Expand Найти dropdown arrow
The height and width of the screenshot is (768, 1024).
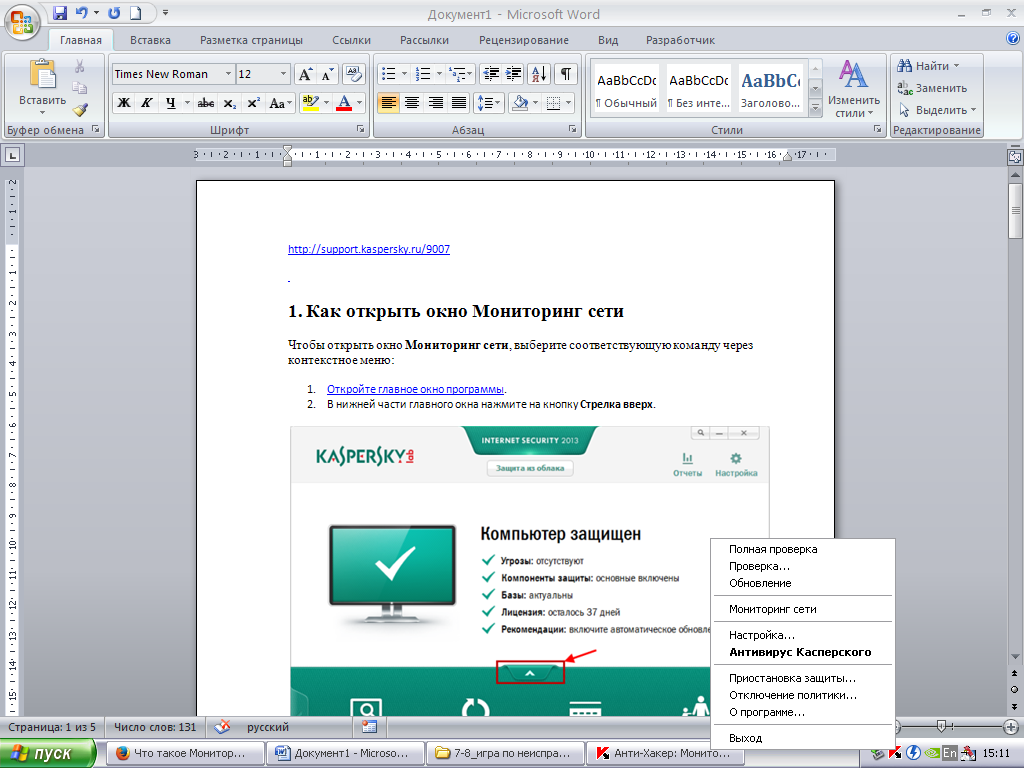(957, 66)
